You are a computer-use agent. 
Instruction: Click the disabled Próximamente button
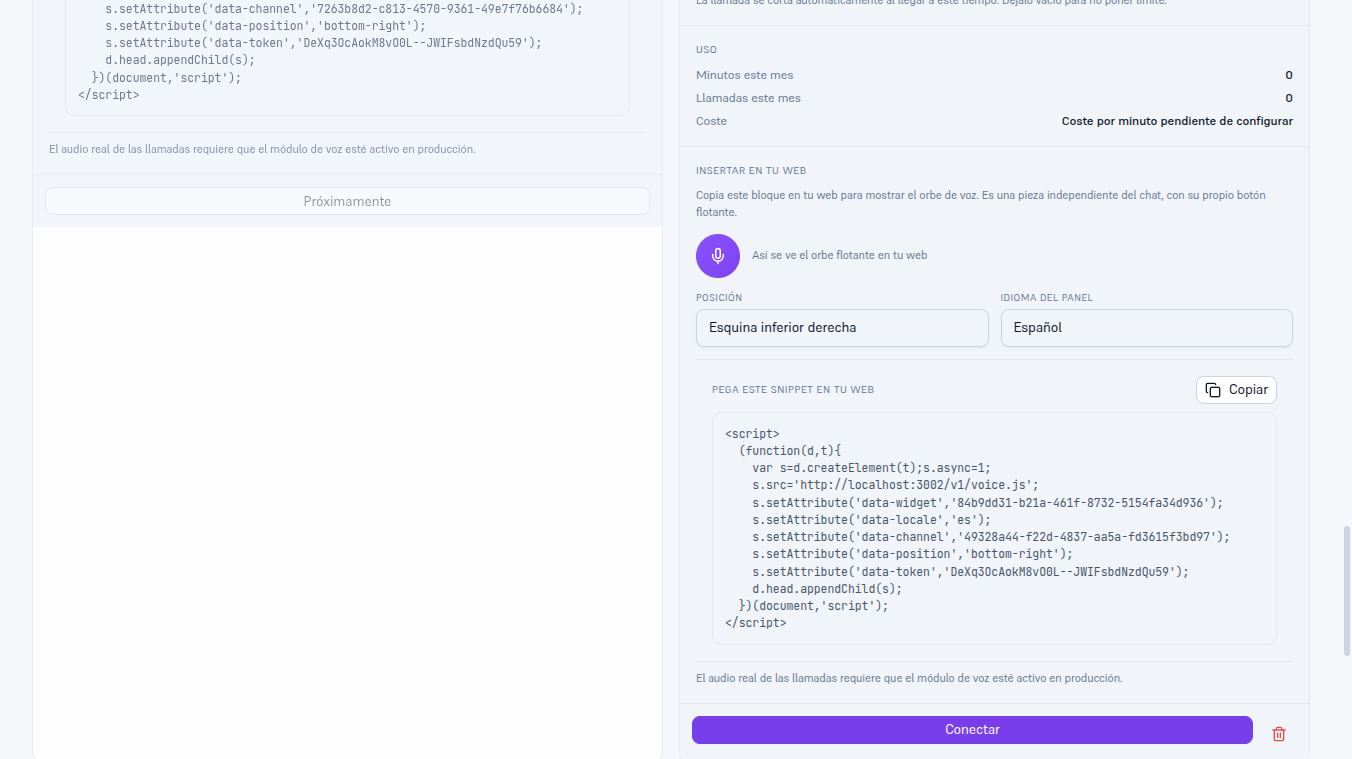tap(347, 201)
